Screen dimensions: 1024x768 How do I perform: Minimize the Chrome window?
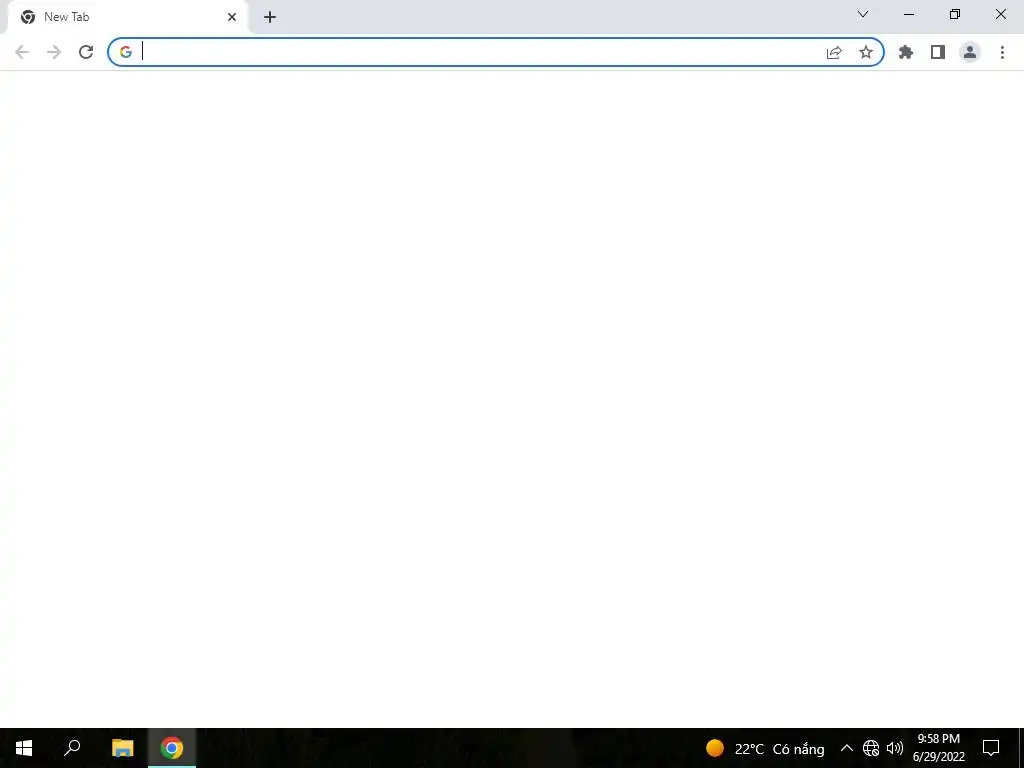coord(909,14)
